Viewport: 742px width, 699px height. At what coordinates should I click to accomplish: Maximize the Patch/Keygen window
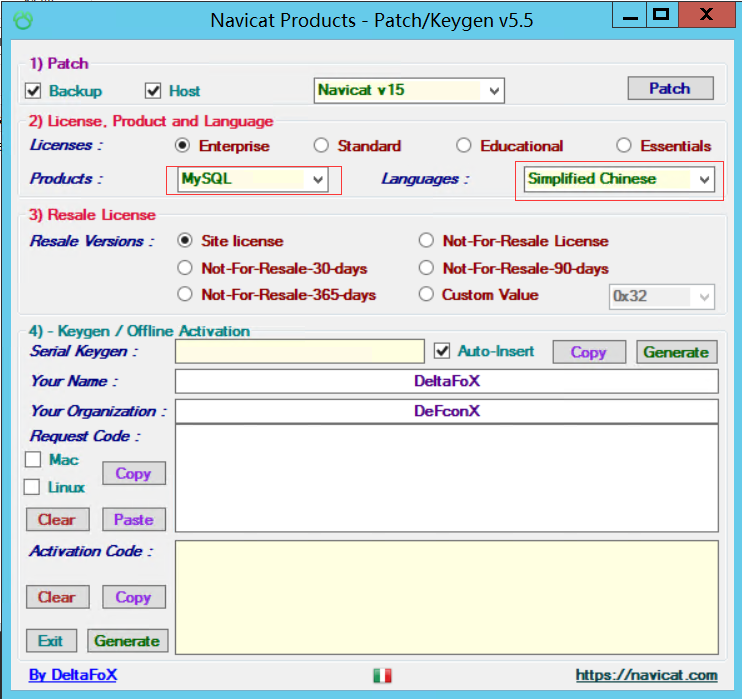(662, 15)
